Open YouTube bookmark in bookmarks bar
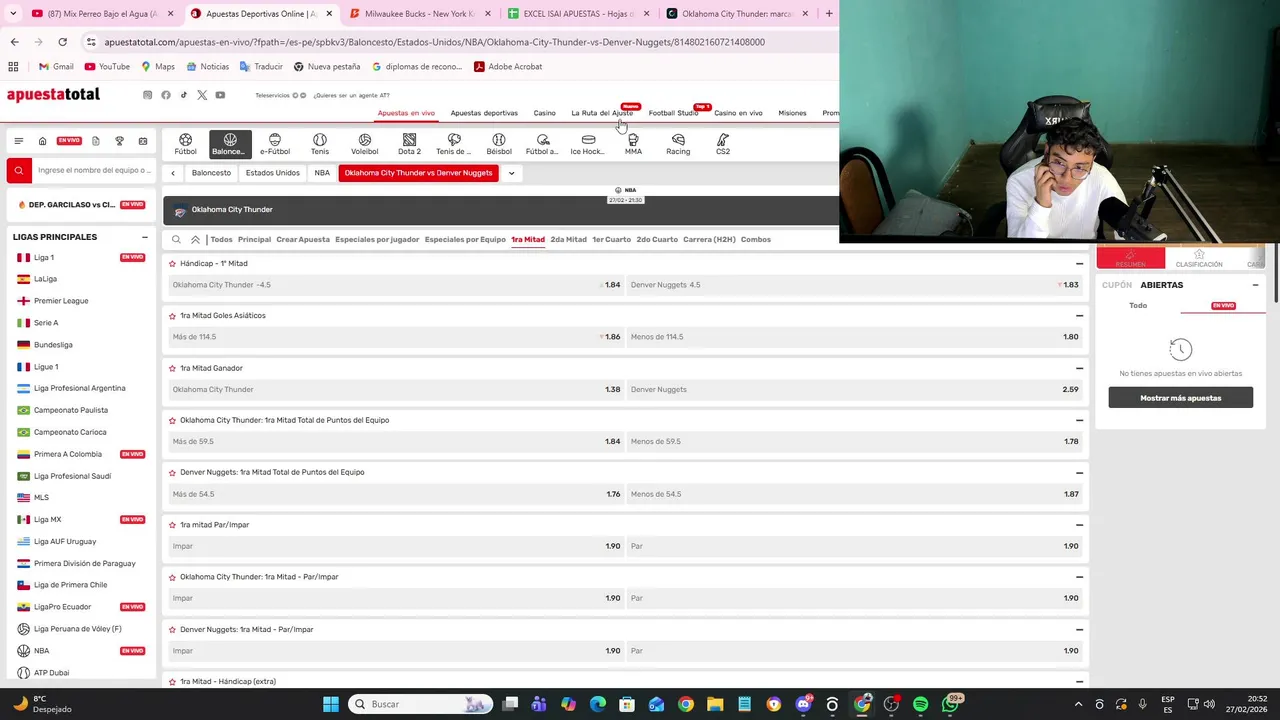This screenshot has width=1280, height=720. pos(107,67)
